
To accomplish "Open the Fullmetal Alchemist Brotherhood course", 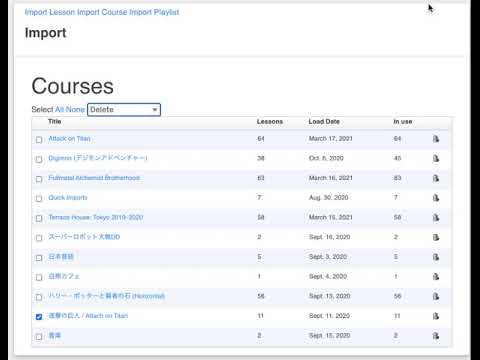I will (x=94, y=178).
